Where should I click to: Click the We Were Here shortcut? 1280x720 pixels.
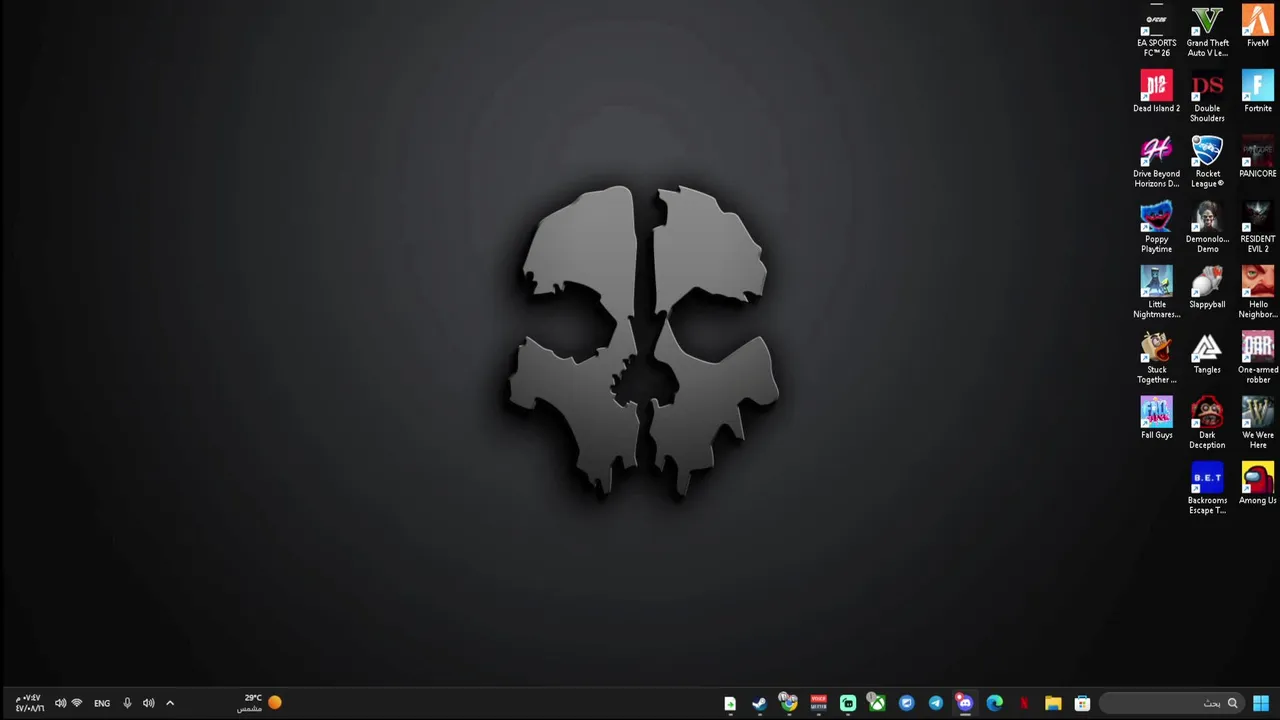[1258, 423]
